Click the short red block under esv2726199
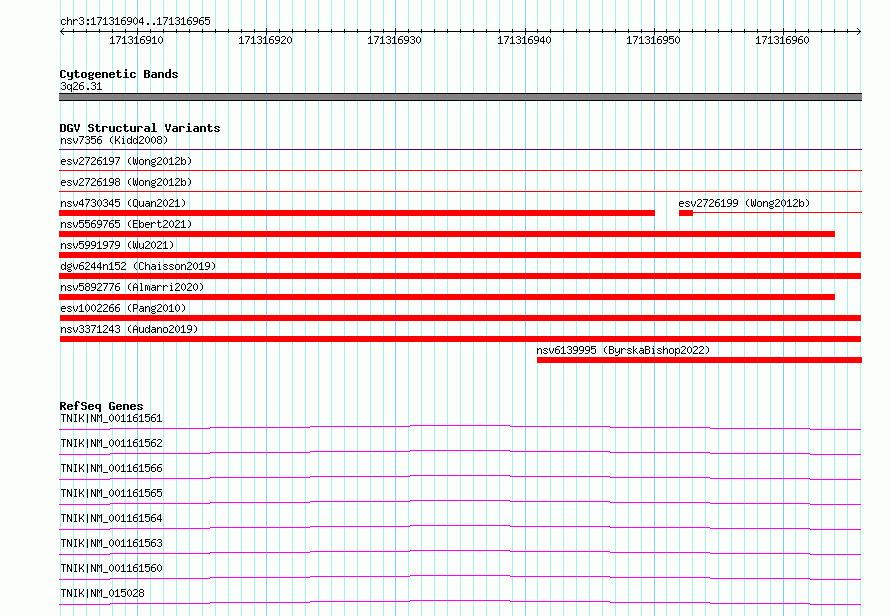Viewport: 890px width, 616px height. 686,213
